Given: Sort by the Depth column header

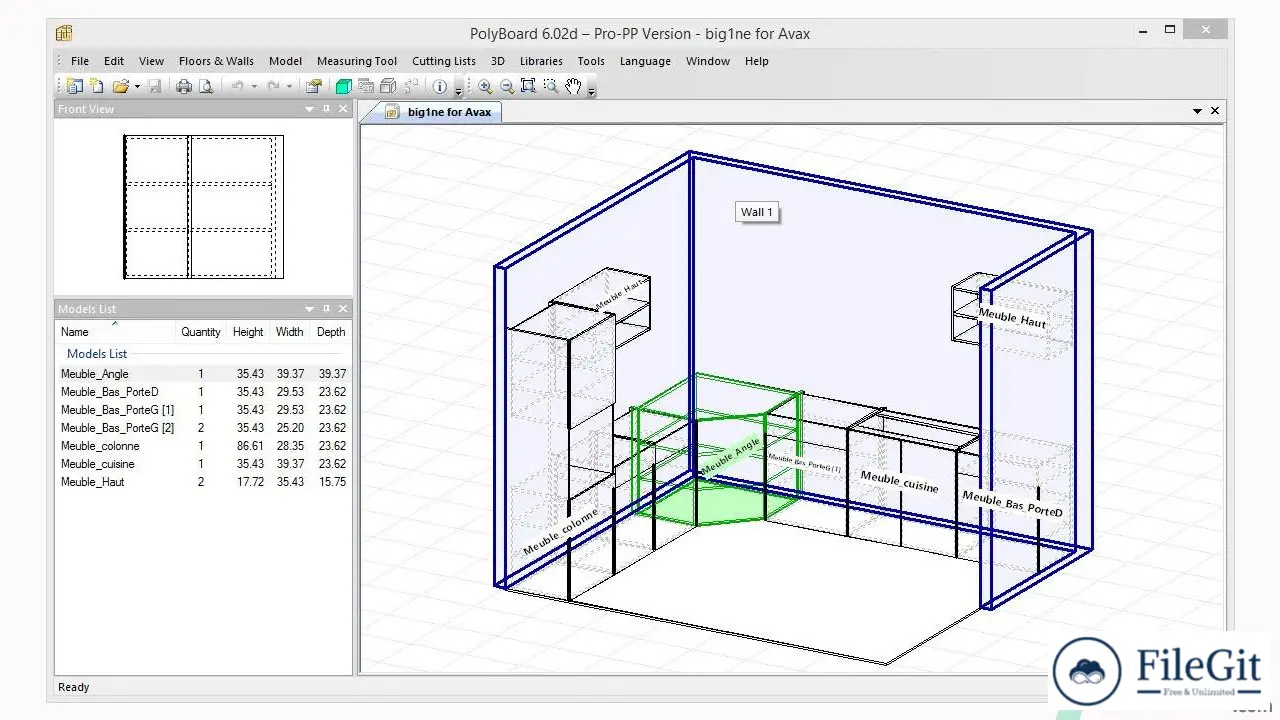Looking at the screenshot, I should [331, 332].
